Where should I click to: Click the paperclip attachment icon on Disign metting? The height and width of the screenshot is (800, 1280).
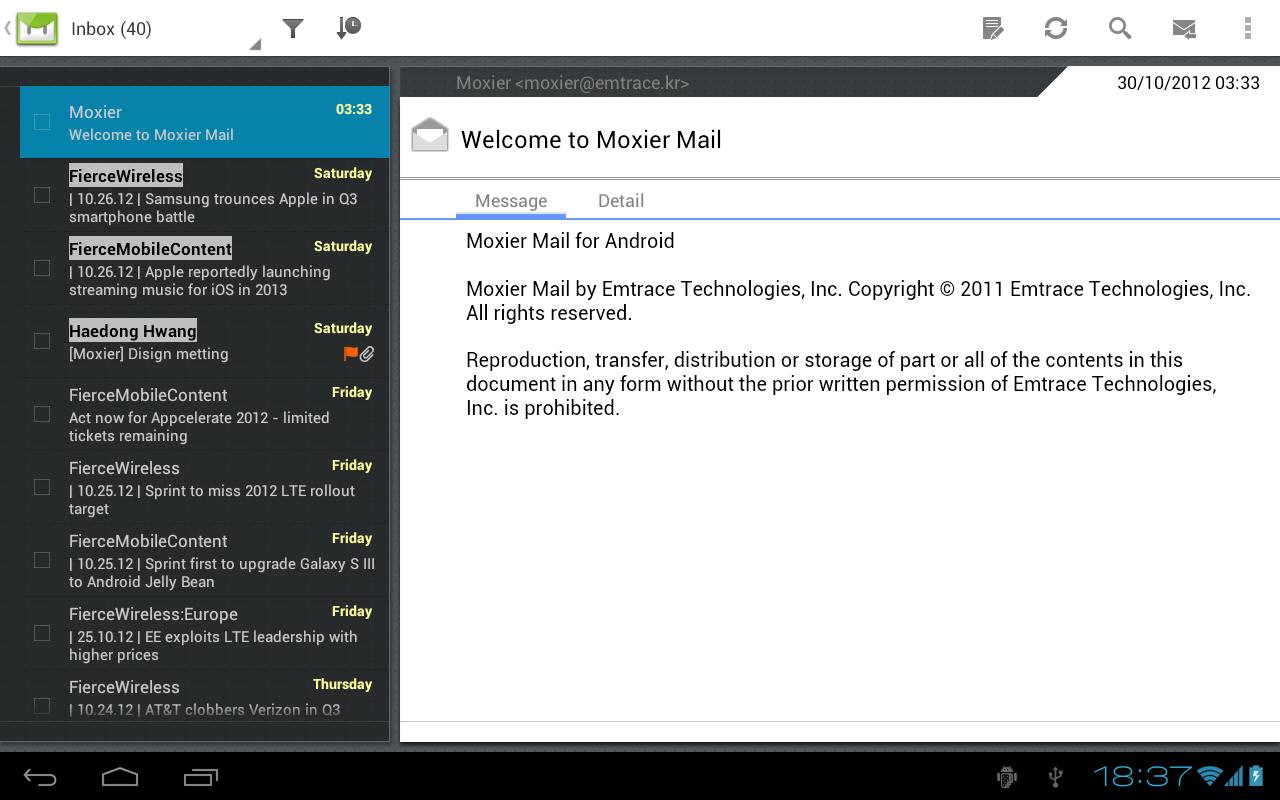[367, 354]
